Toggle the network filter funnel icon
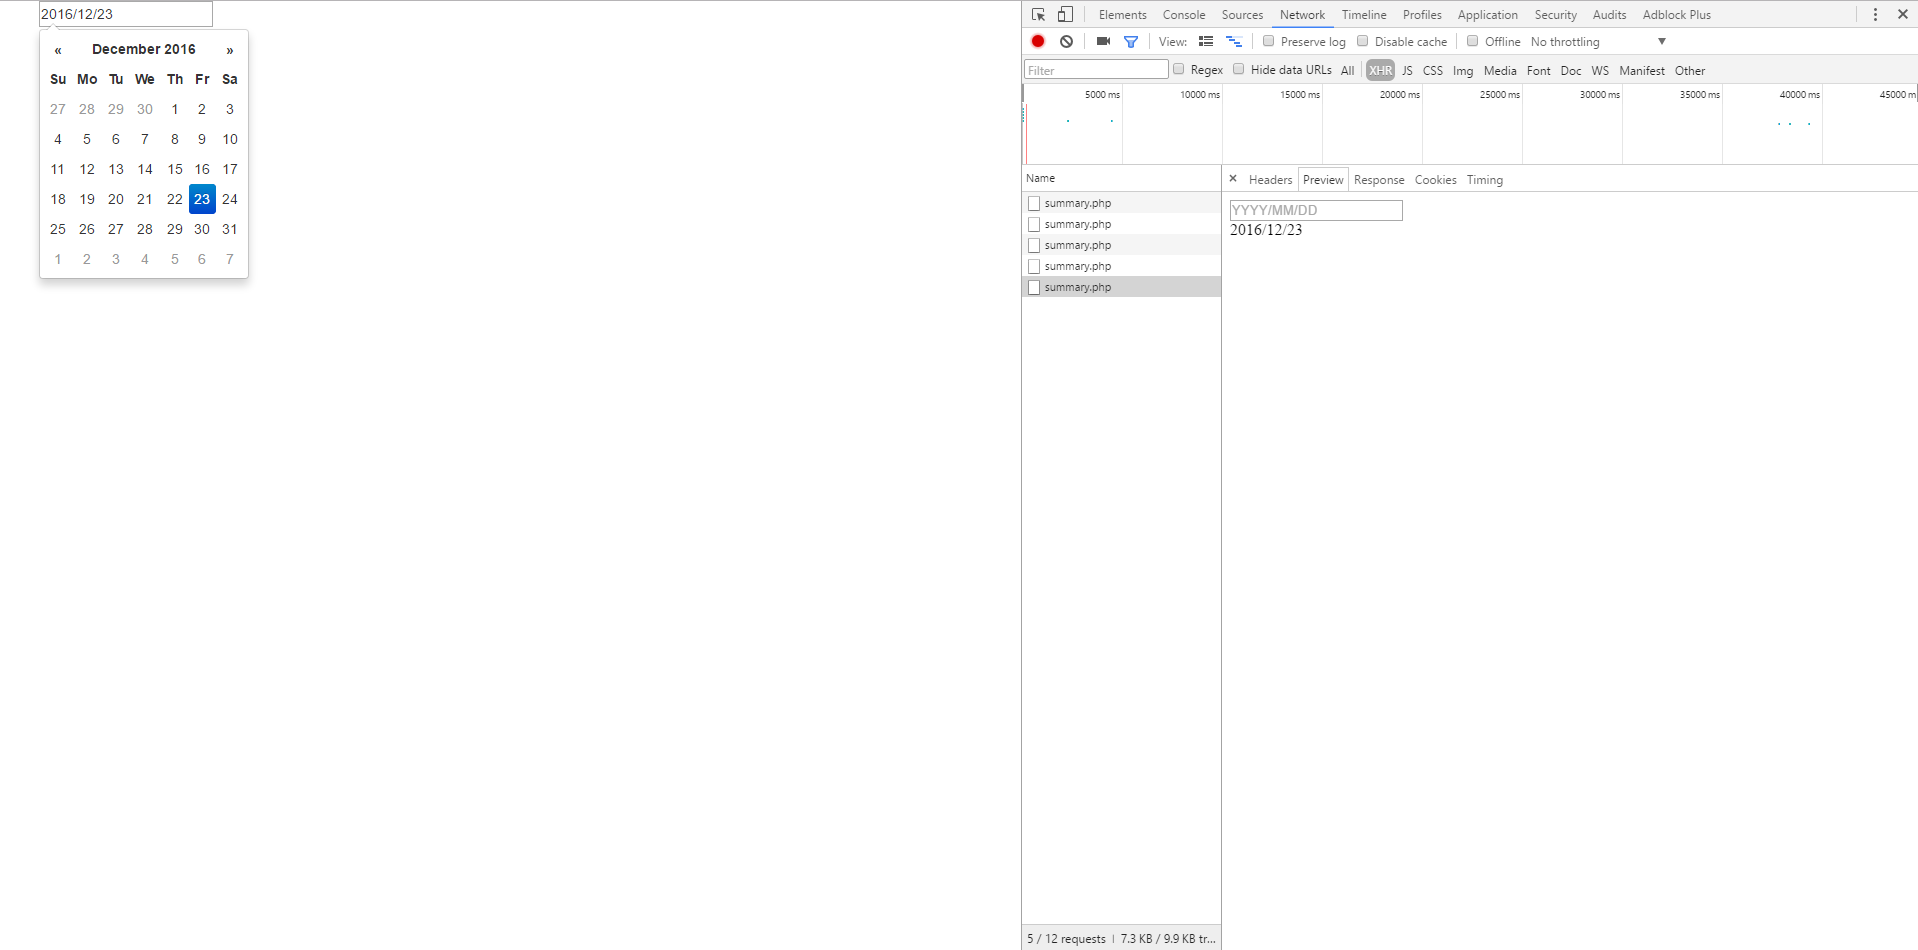This screenshot has width=1918, height=950. [x=1131, y=42]
